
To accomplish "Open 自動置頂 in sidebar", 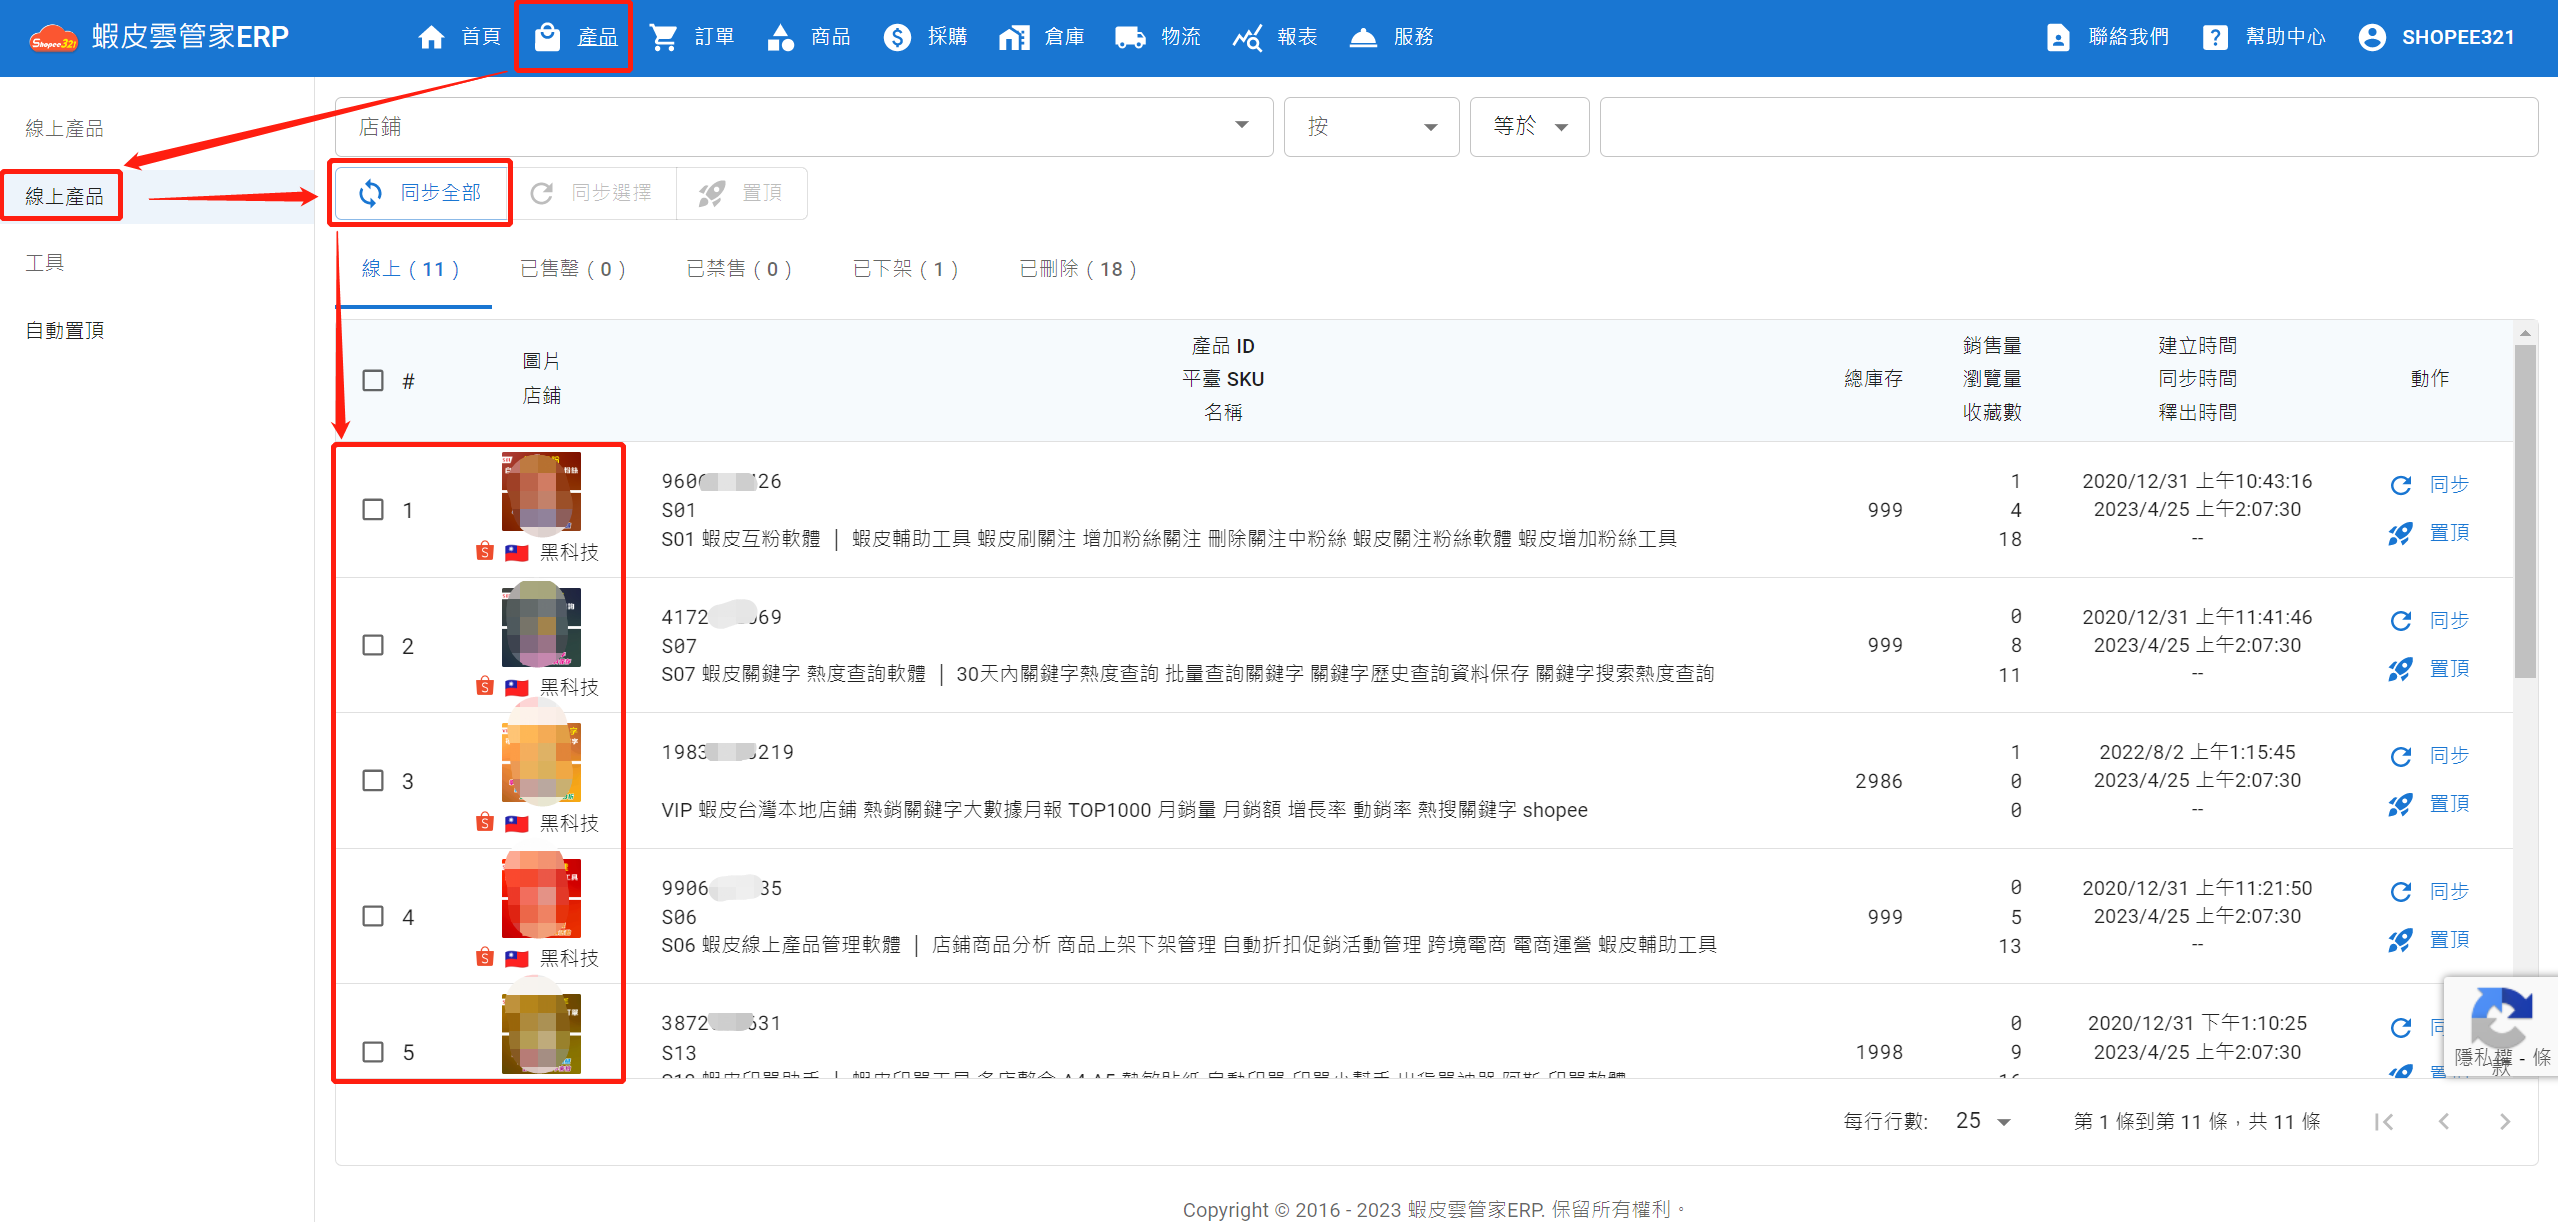I will point(64,330).
